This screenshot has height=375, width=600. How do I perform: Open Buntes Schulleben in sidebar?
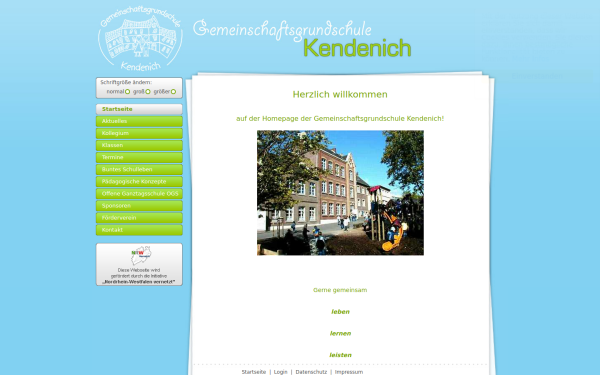click(x=139, y=170)
